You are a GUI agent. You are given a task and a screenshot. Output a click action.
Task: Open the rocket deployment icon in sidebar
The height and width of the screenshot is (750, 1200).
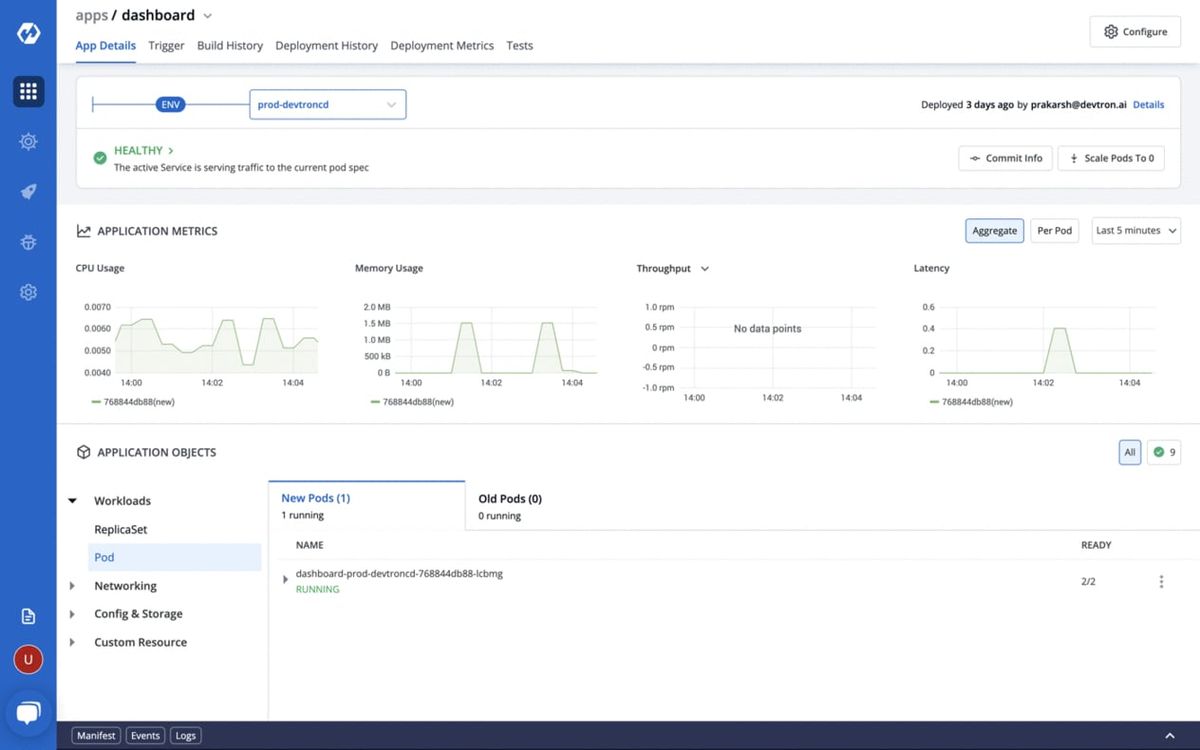[x=28, y=191]
